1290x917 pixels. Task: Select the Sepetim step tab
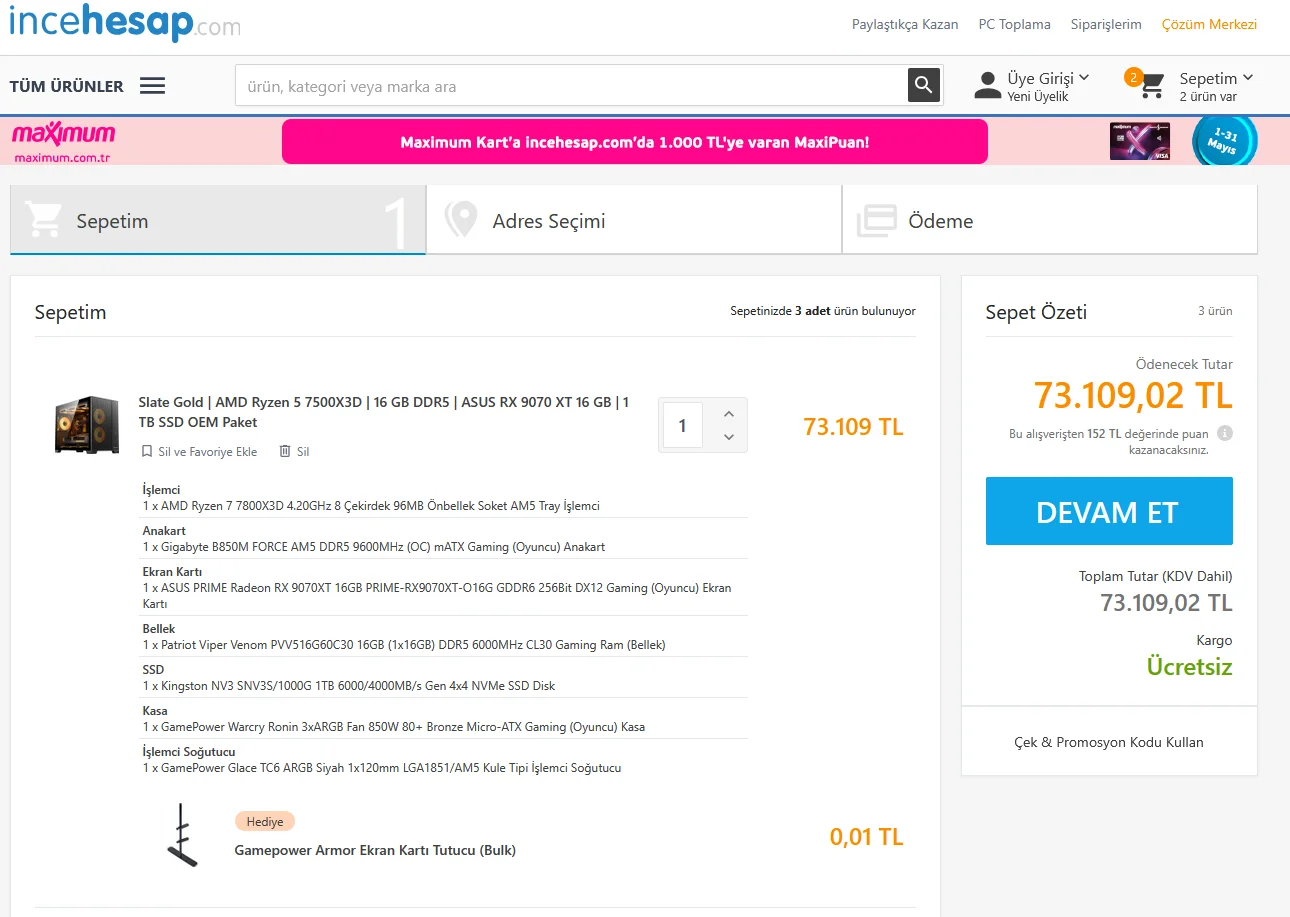click(x=218, y=220)
